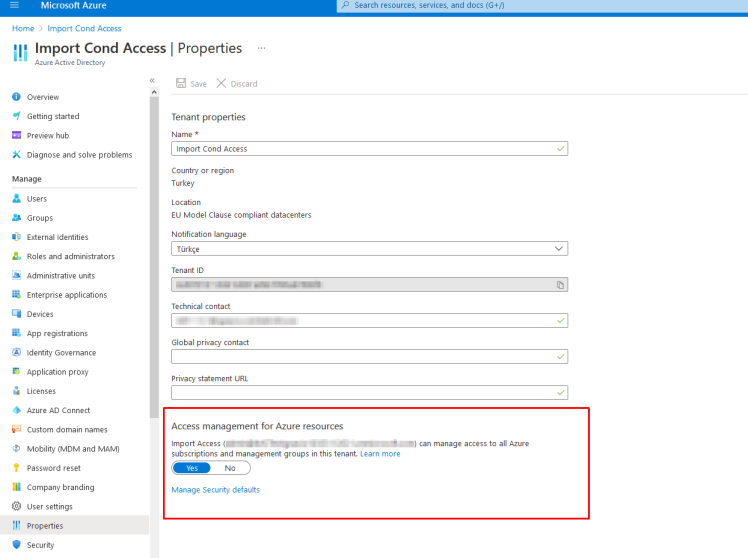Viewport: 748px width, 558px height.
Task: Click the Turkey country value text
Action: click(183, 183)
